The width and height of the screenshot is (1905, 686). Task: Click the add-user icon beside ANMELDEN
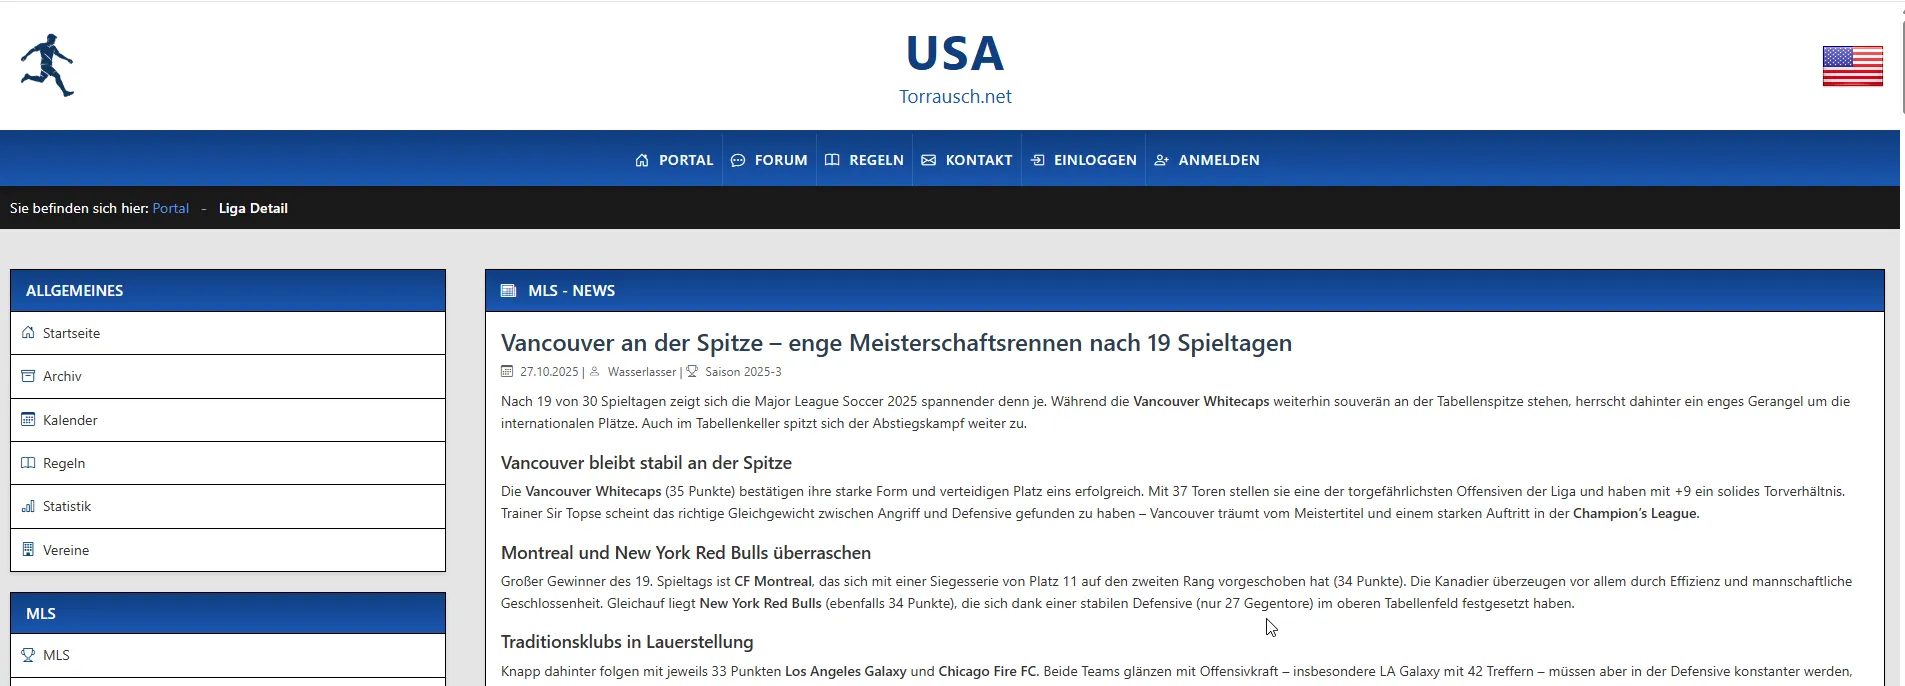click(1161, 160)
